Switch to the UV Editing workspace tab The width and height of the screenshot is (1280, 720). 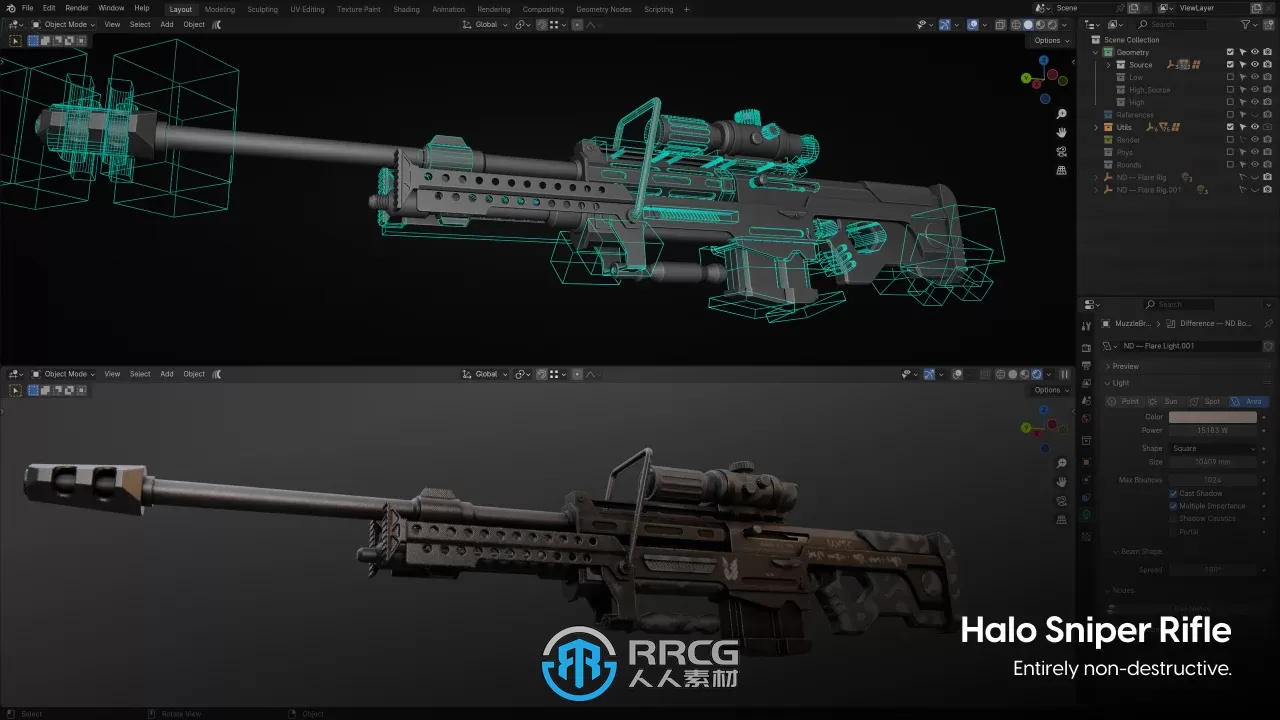tap(307, 9)
